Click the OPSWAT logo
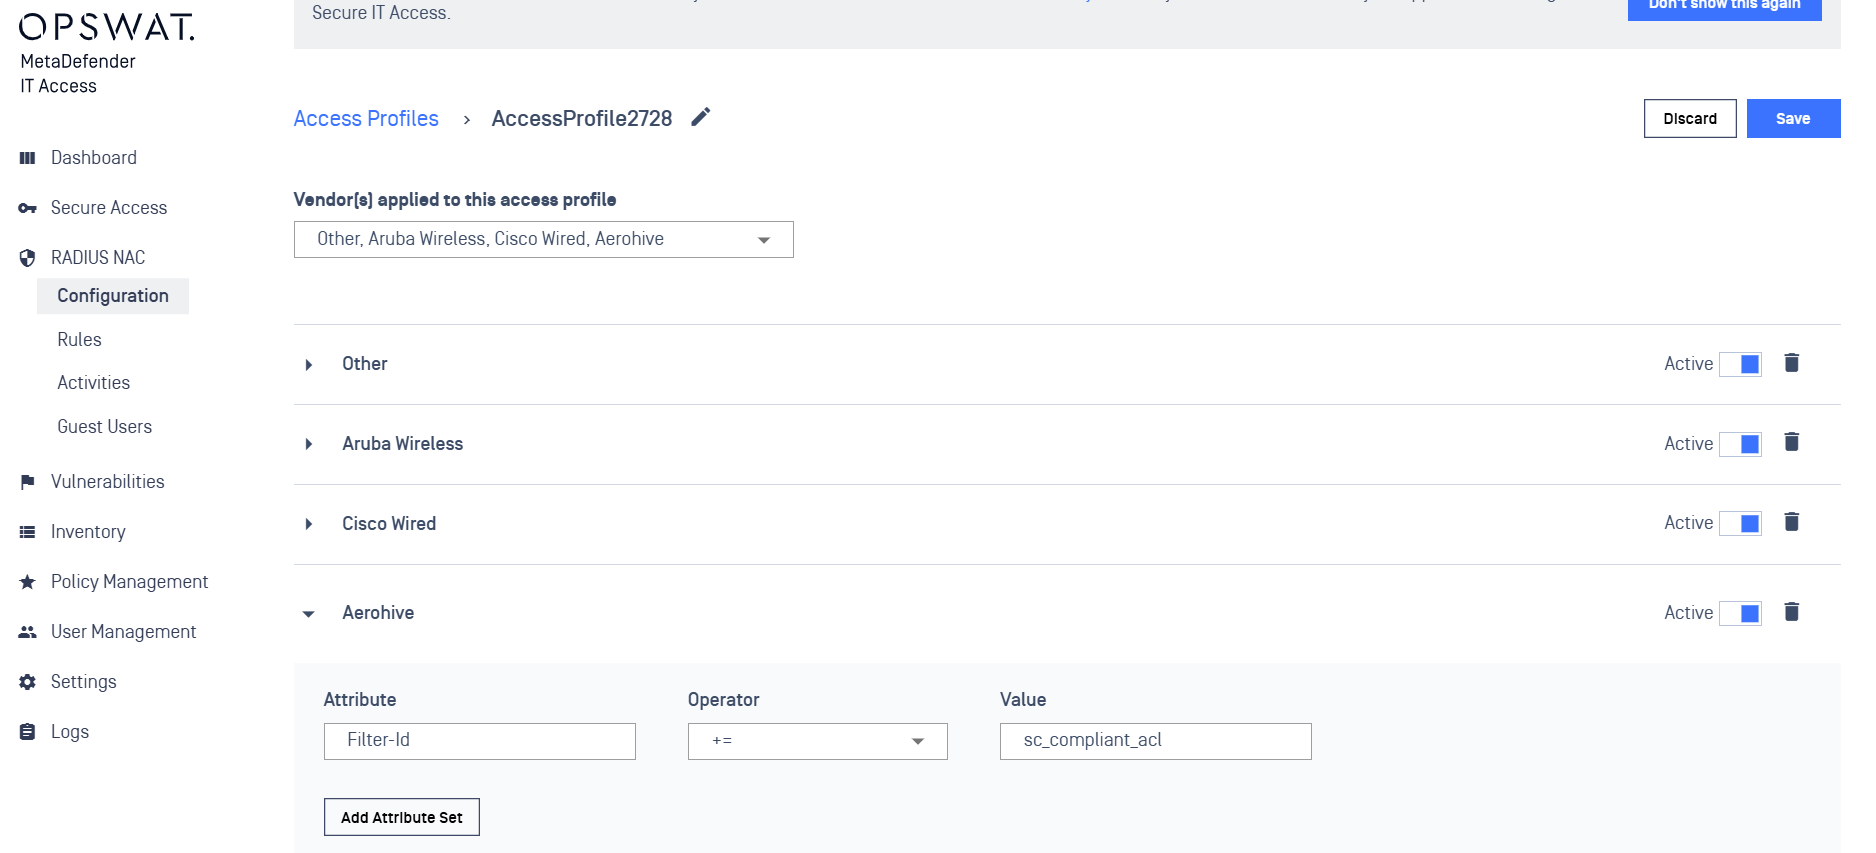Viewport: 1876px width, 853px height. [106, 27]
